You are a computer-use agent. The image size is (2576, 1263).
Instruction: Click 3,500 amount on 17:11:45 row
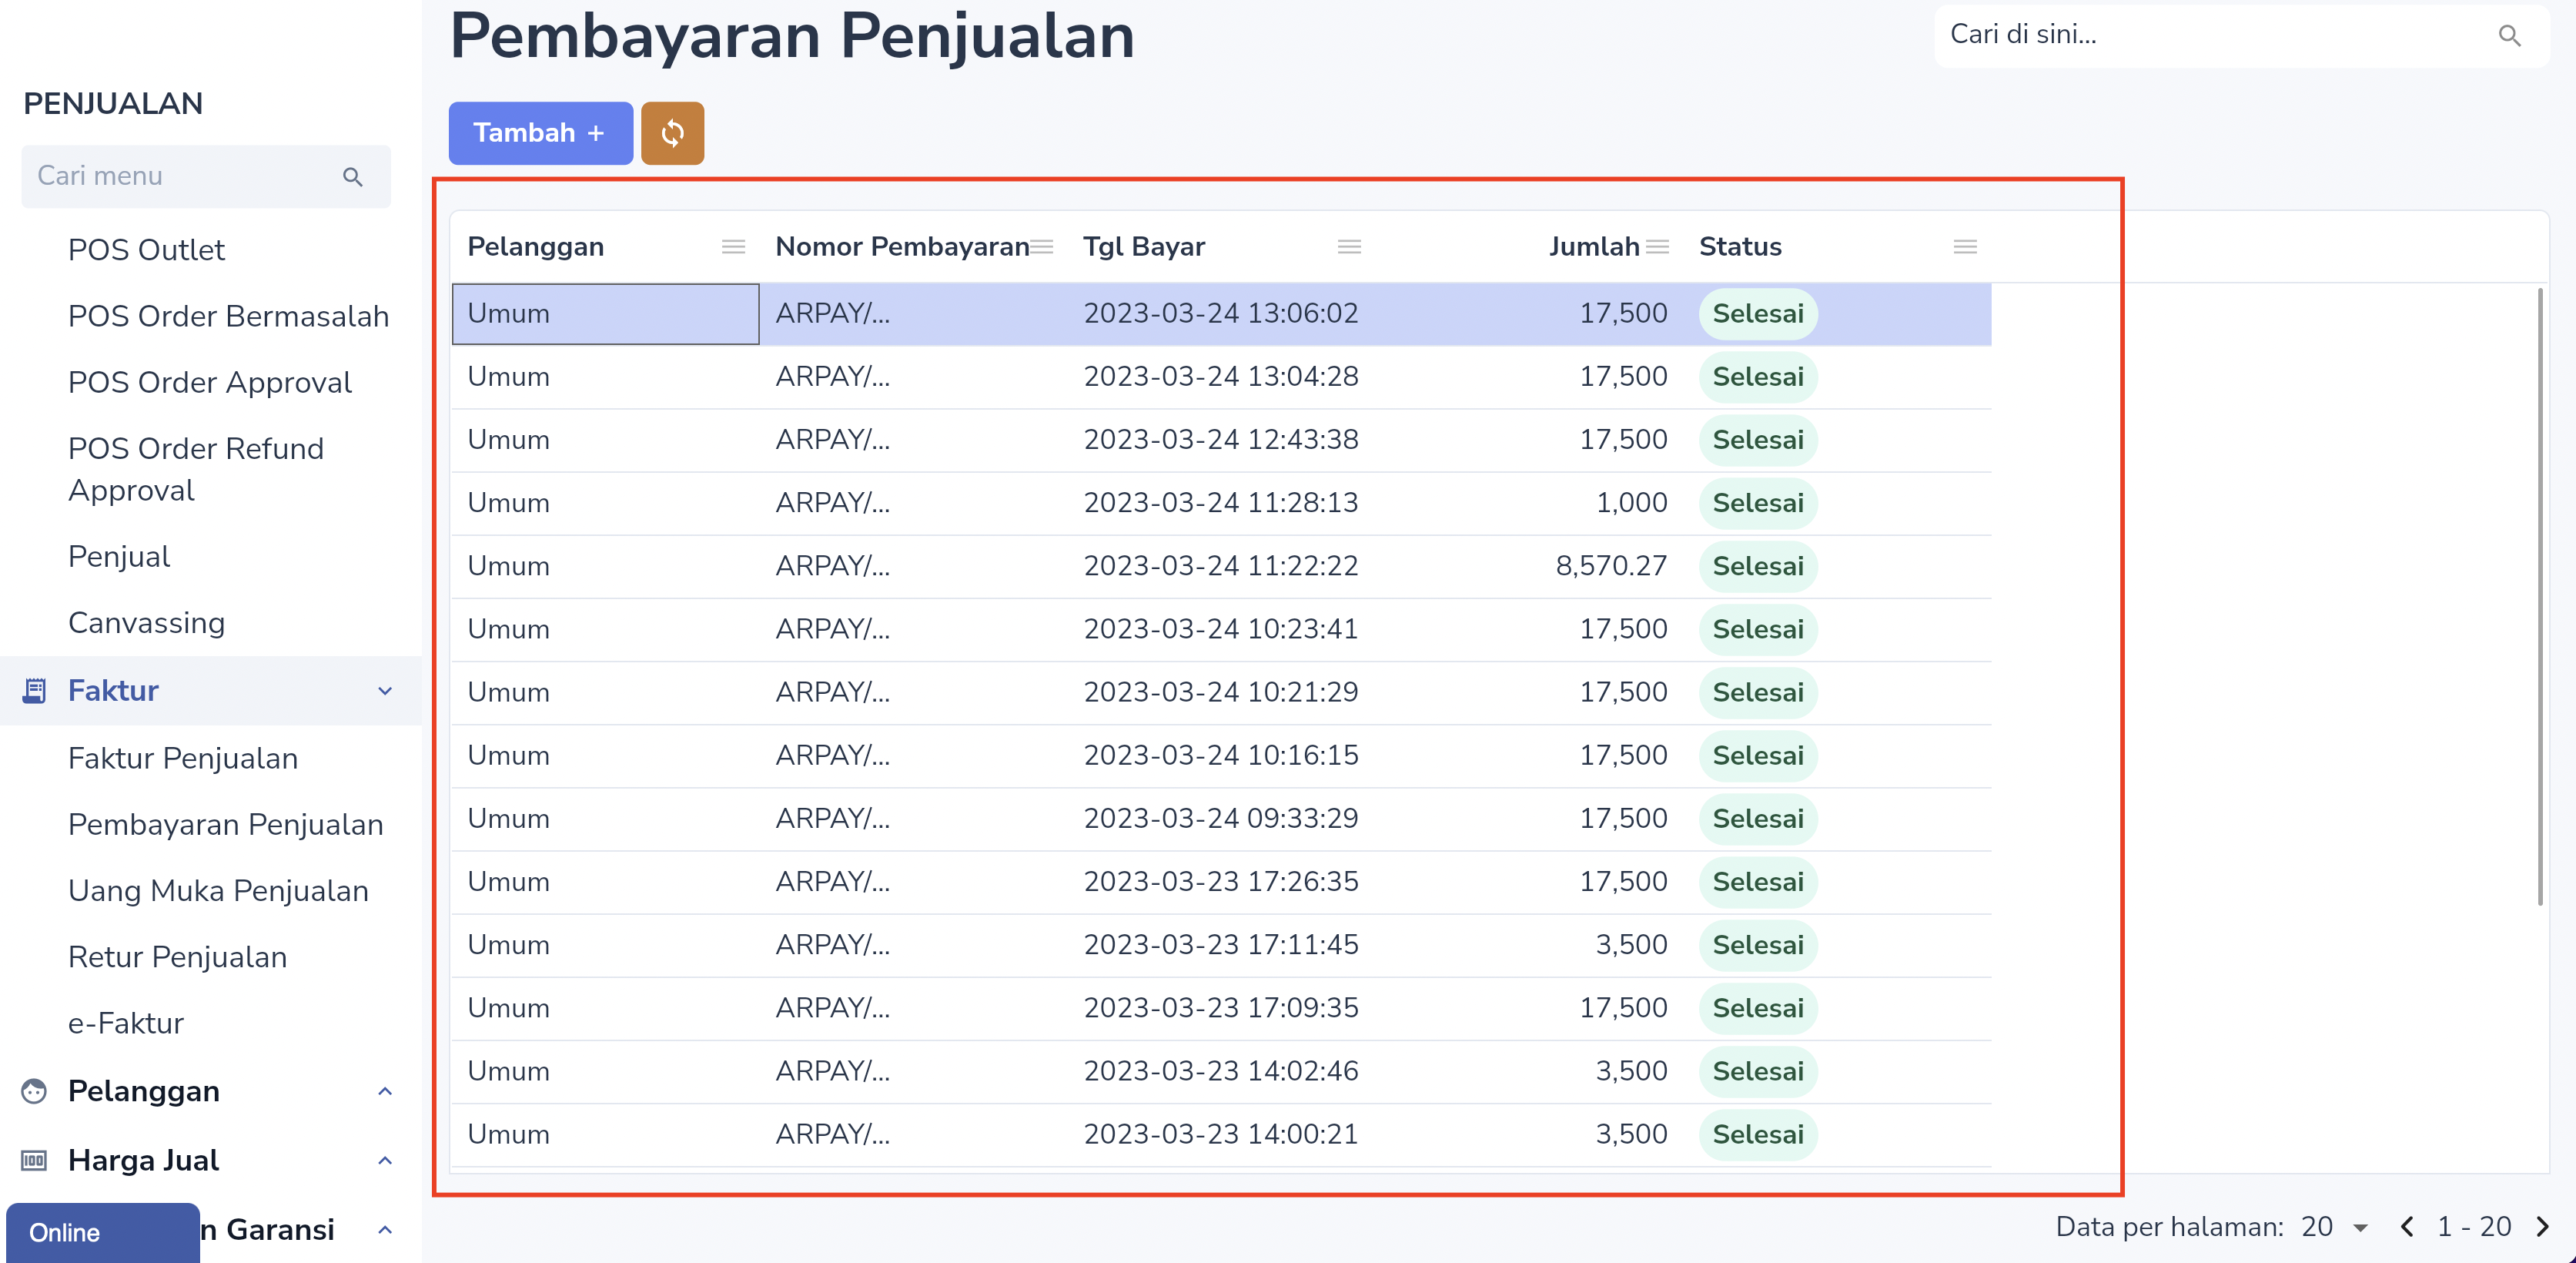pyautogui.click(x=1631, y=945)
